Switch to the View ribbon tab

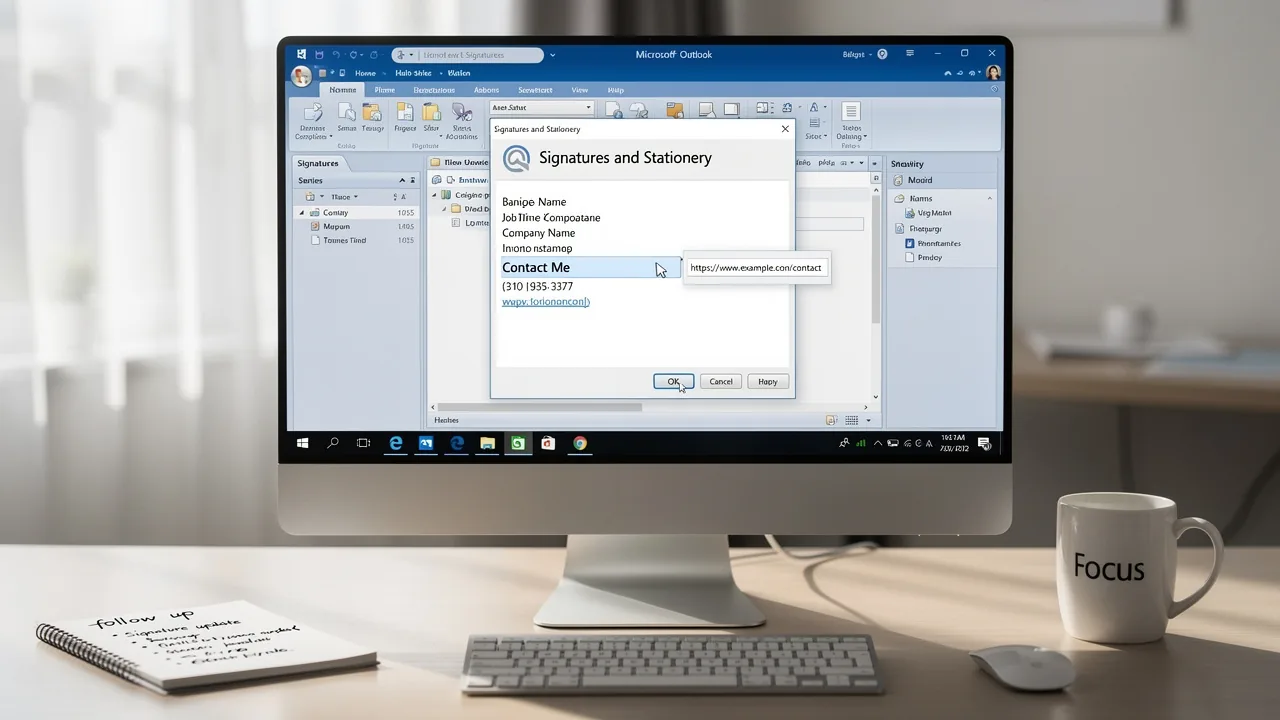[x=579, y=90]
